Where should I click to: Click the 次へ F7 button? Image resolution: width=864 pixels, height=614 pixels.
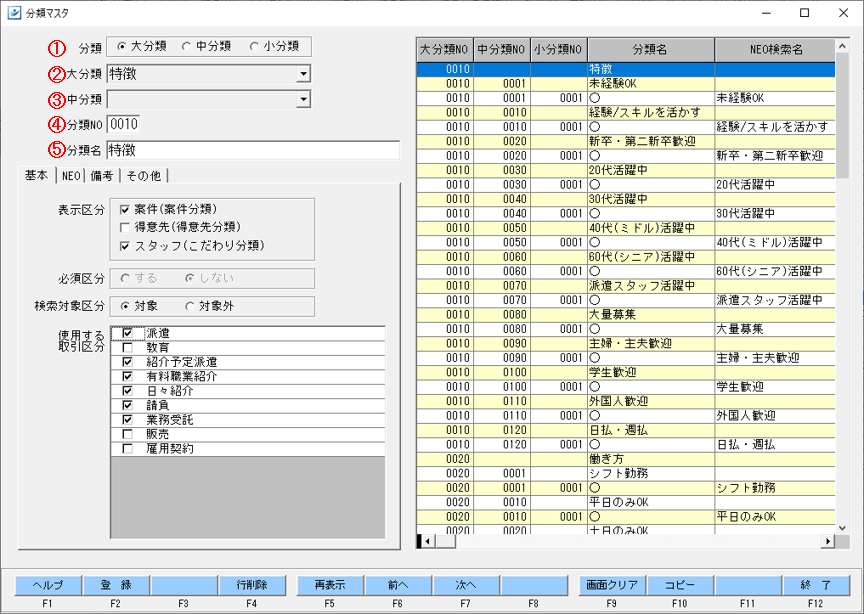click(466, 585)
